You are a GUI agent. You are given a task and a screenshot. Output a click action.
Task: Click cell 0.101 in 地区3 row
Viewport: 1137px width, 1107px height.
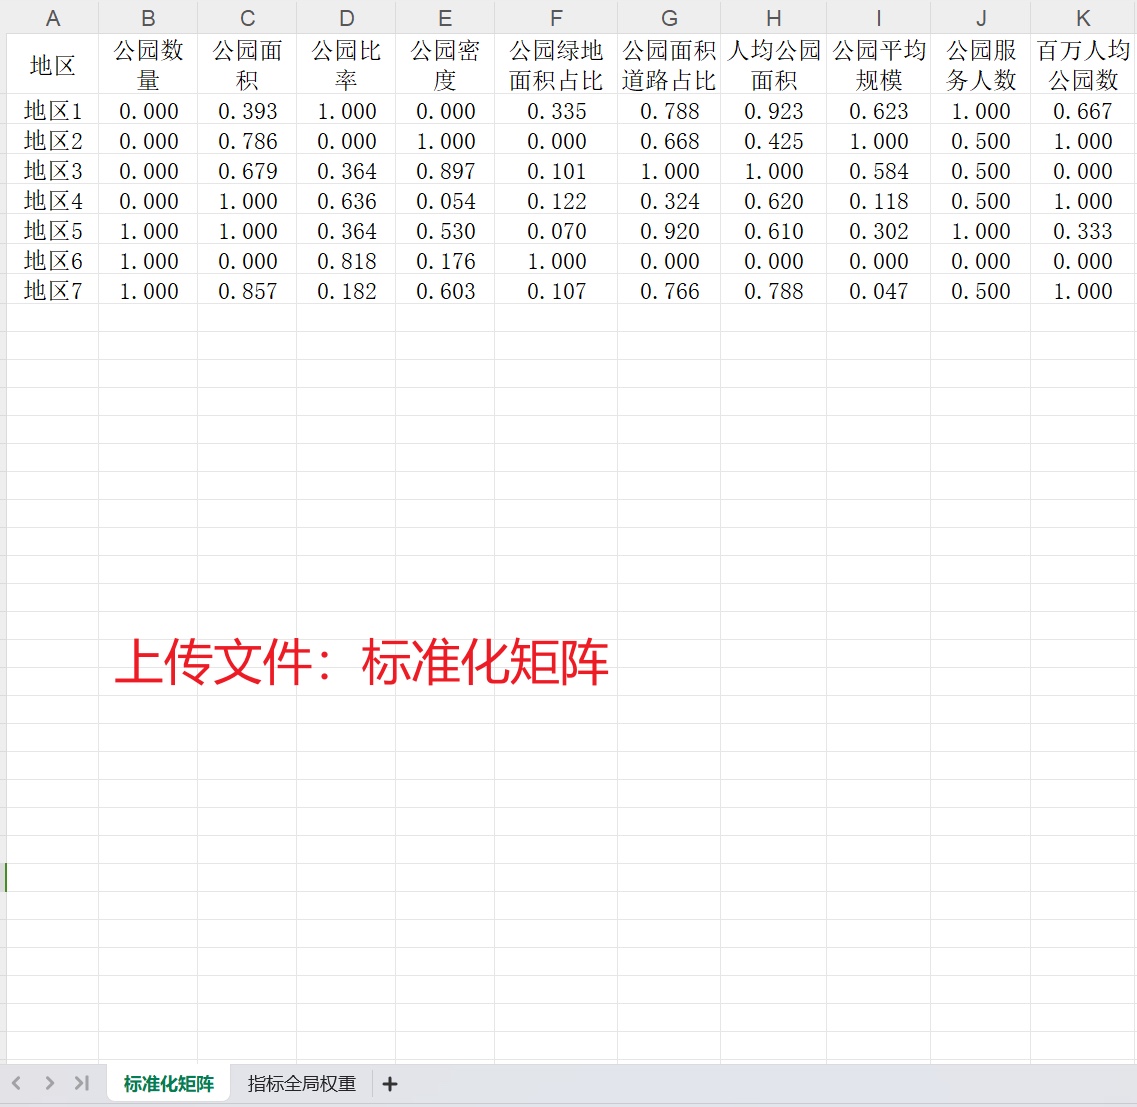pyautogui.click(x=556, y=171)
